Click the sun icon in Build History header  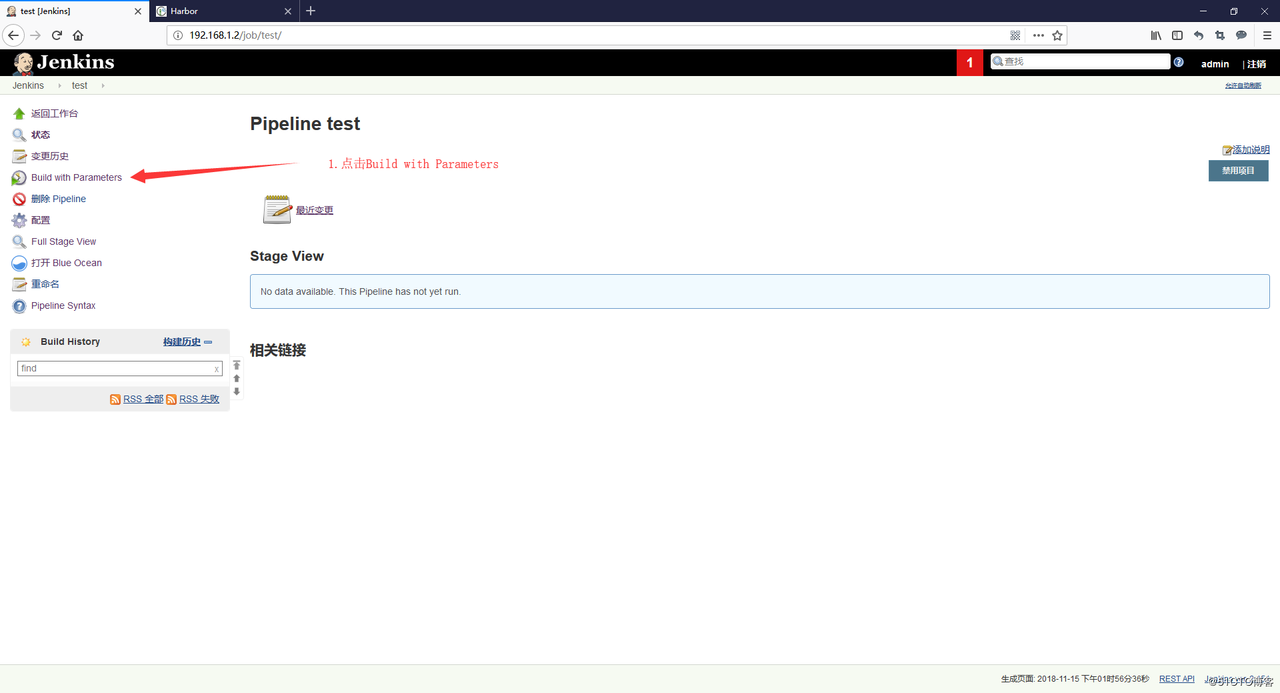pyautogui.click(x=26, y=342)
